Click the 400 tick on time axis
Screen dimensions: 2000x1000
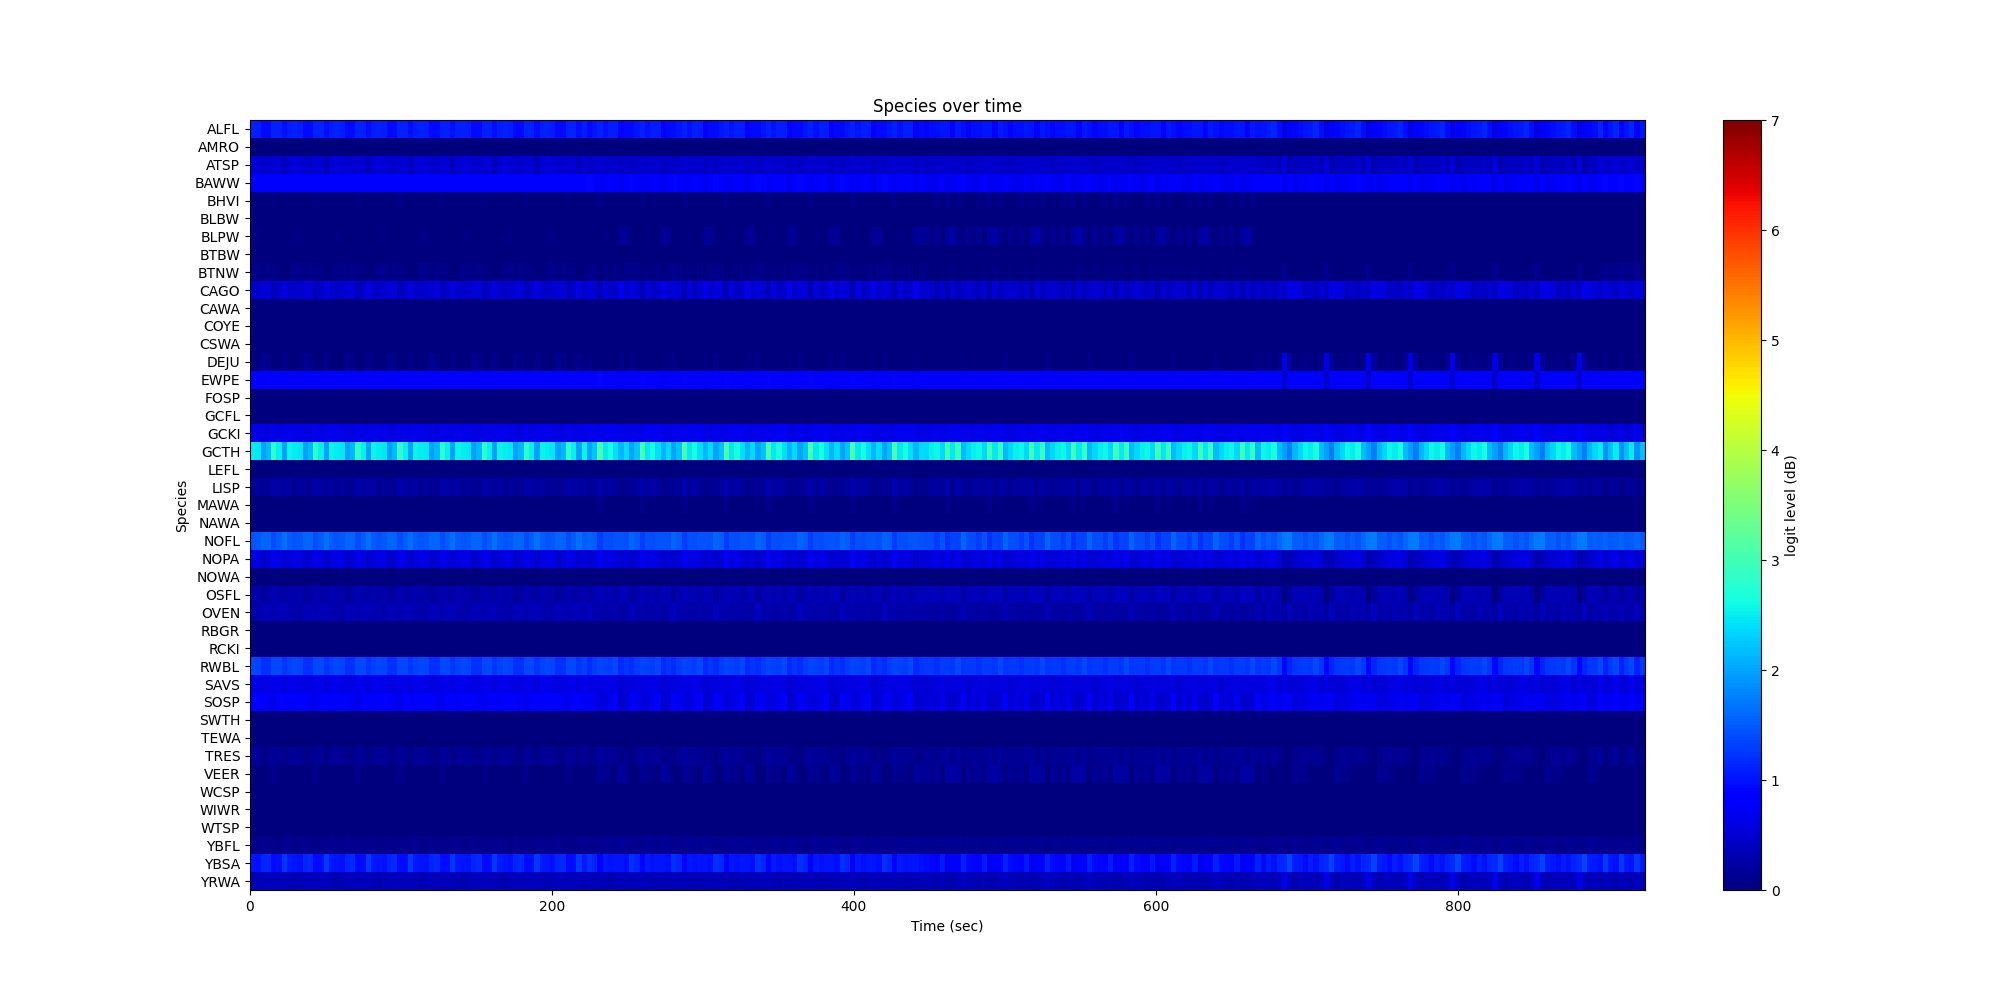tap(853, 906)
